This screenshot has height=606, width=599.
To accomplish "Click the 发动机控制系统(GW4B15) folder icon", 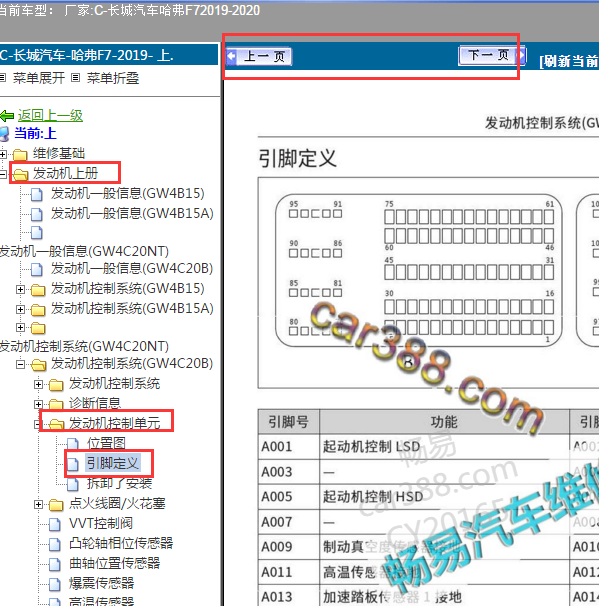I will tap(38, 289).
